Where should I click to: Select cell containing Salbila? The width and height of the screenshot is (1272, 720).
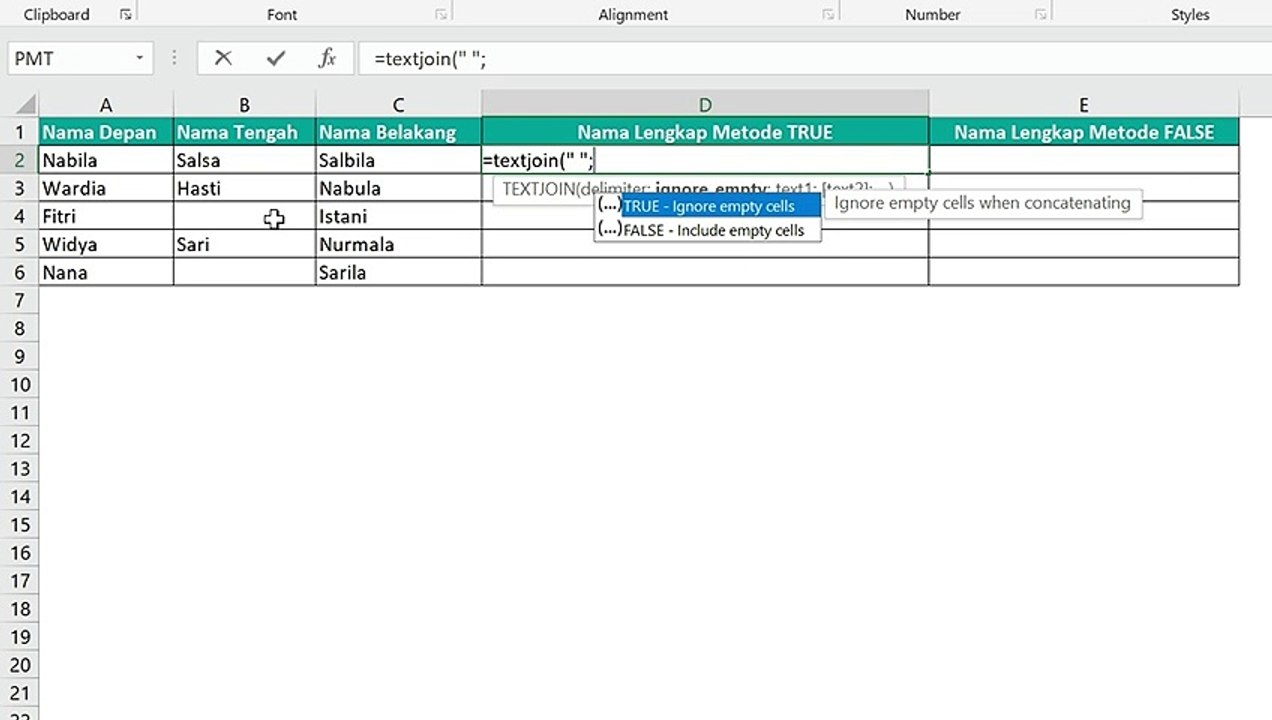(x=398, y=160)
